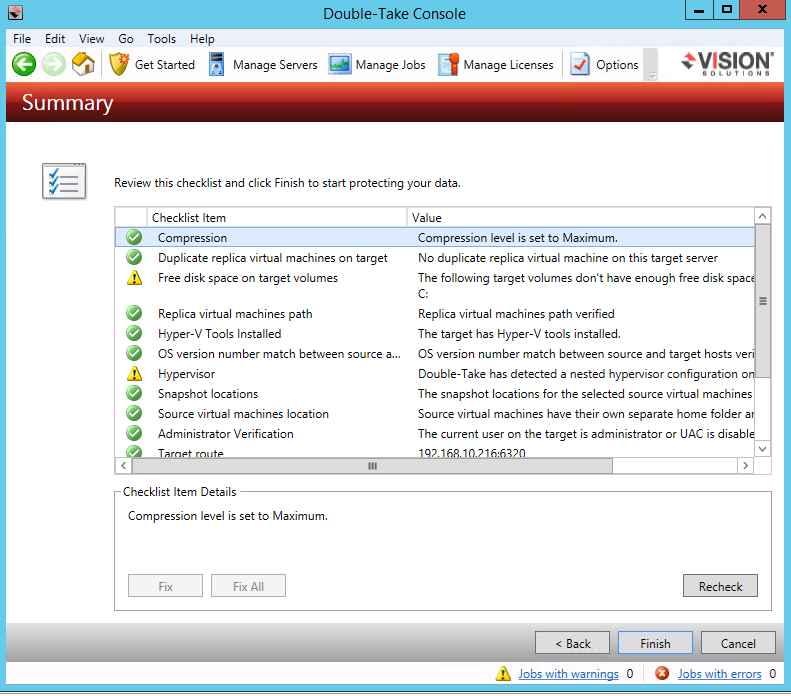Click the Fix All button
The width and height of the screenshot is (791, 696).
coord(248,586)
